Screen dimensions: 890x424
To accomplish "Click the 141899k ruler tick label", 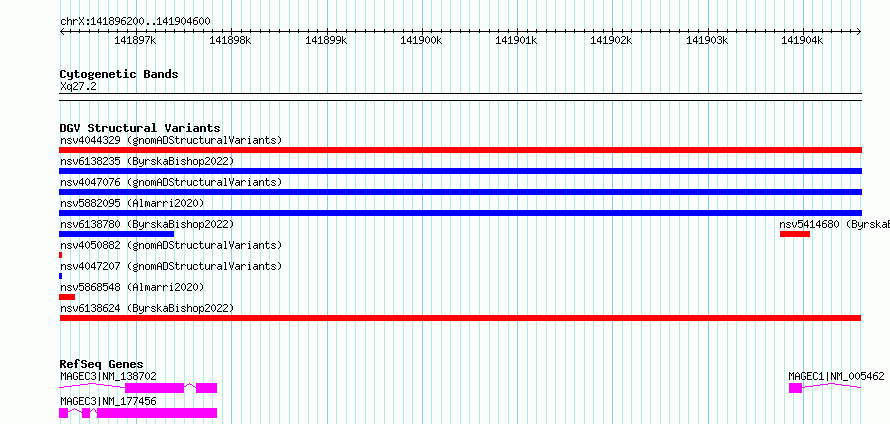I will [326, 40].
